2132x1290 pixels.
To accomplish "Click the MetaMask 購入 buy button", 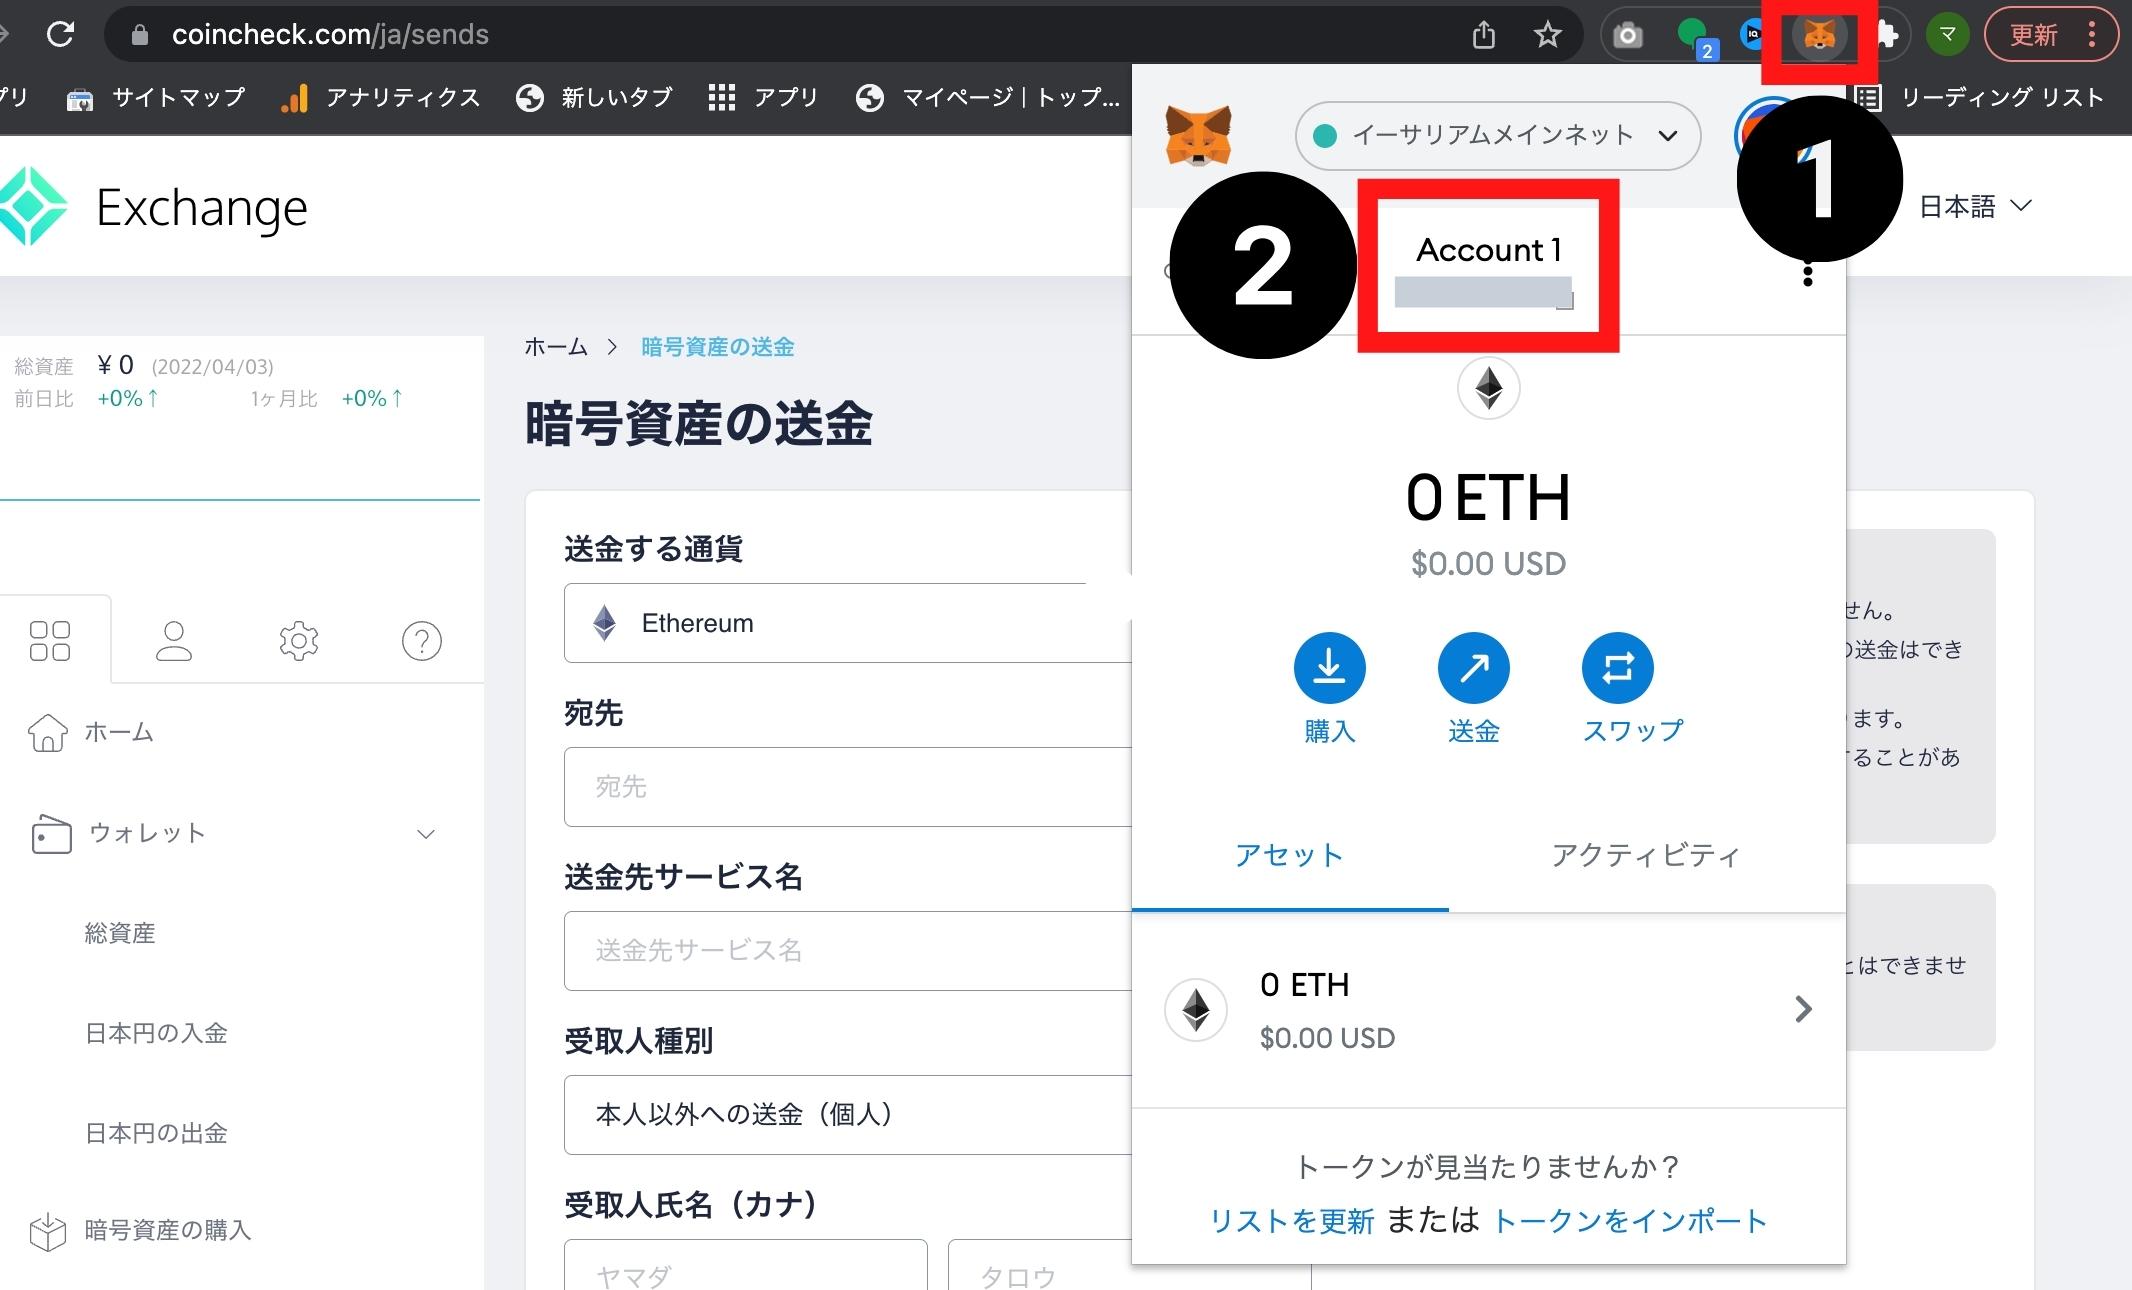I will coord(1329,689).
